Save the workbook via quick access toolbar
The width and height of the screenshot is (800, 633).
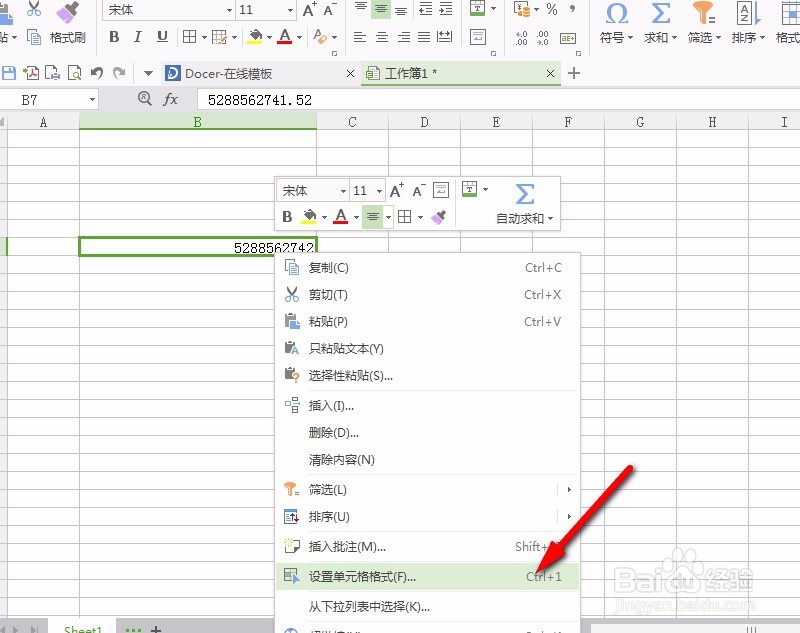click(x=10, y=73)
